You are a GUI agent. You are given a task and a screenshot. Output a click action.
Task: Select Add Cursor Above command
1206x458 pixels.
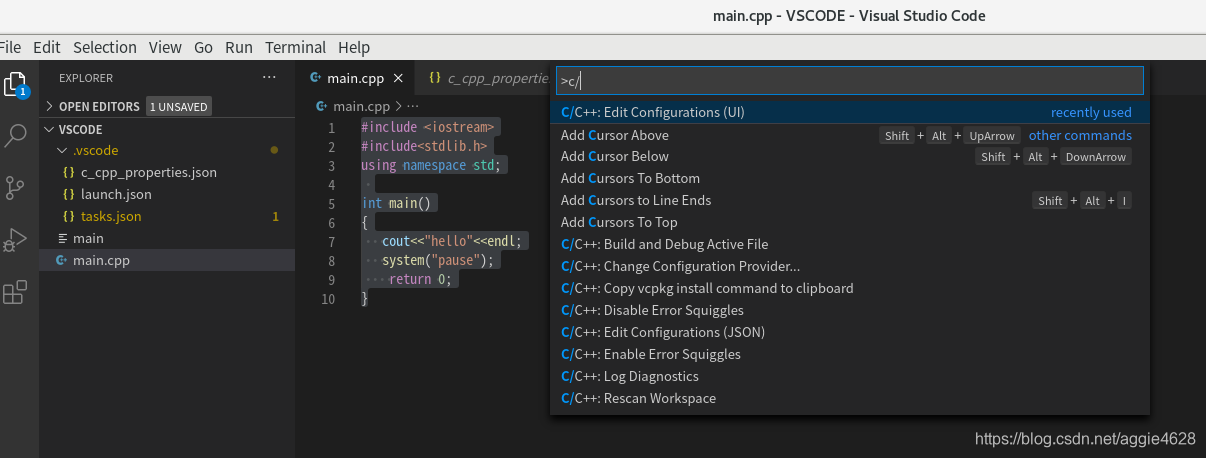click(x=850, y=135)
